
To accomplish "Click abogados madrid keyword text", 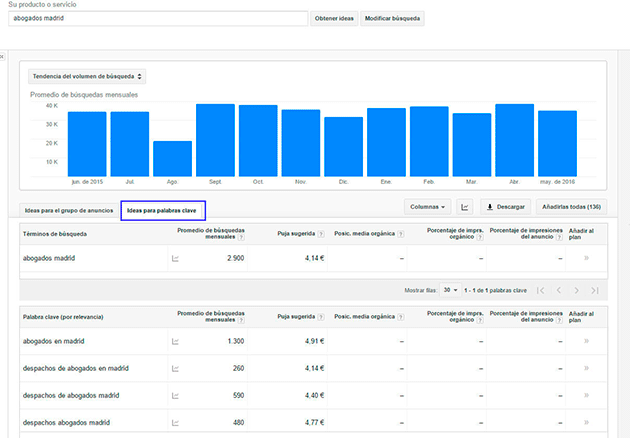I will (x=49, y=258).
